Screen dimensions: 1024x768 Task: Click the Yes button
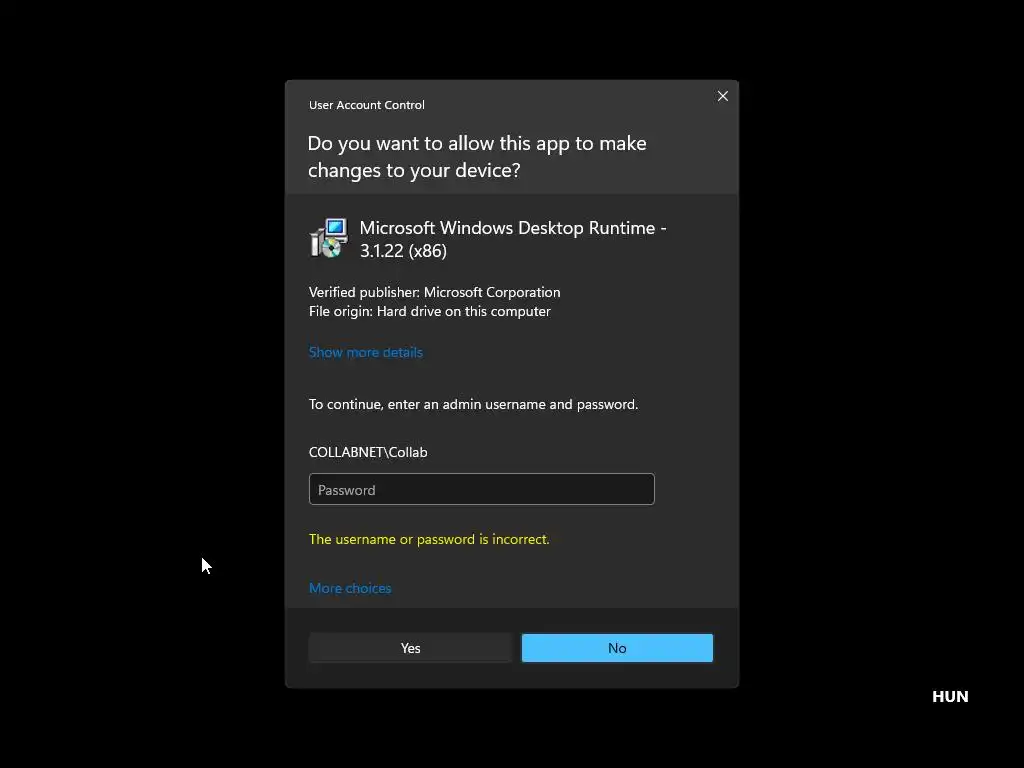pyautogui.click(x=410, y=648)
